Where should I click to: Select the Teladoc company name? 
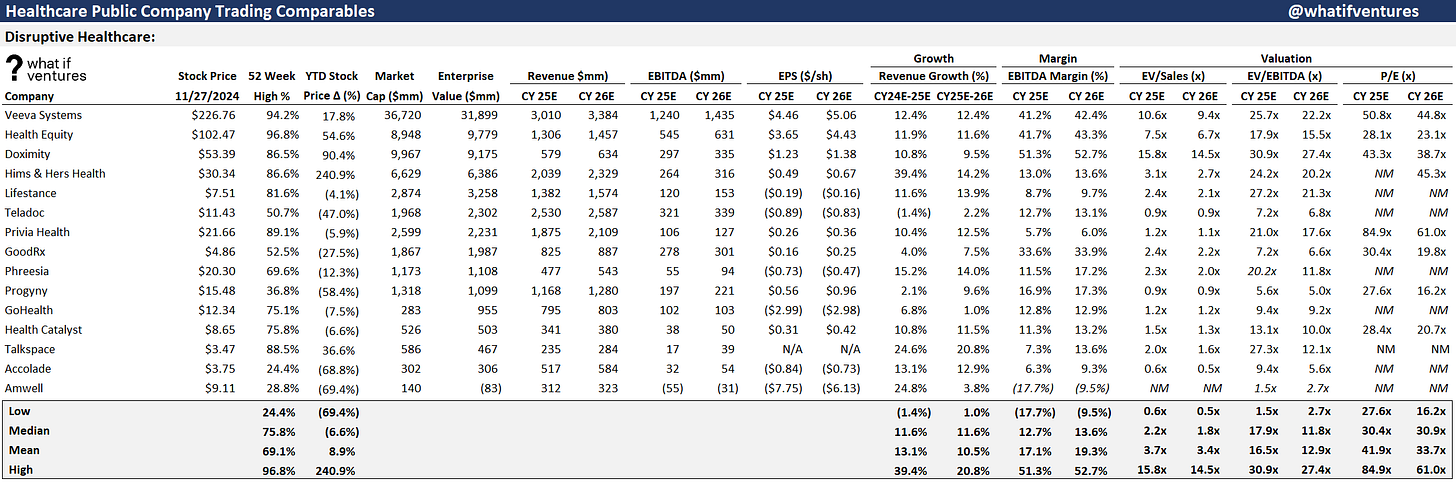click(26, 213)
